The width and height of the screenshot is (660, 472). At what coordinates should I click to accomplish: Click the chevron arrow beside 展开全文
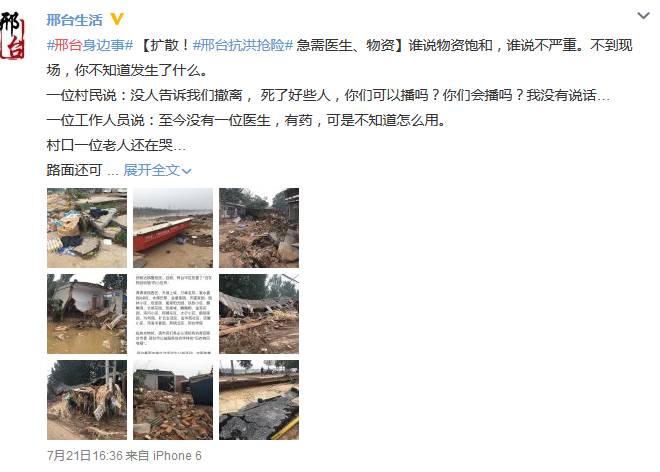186,171
